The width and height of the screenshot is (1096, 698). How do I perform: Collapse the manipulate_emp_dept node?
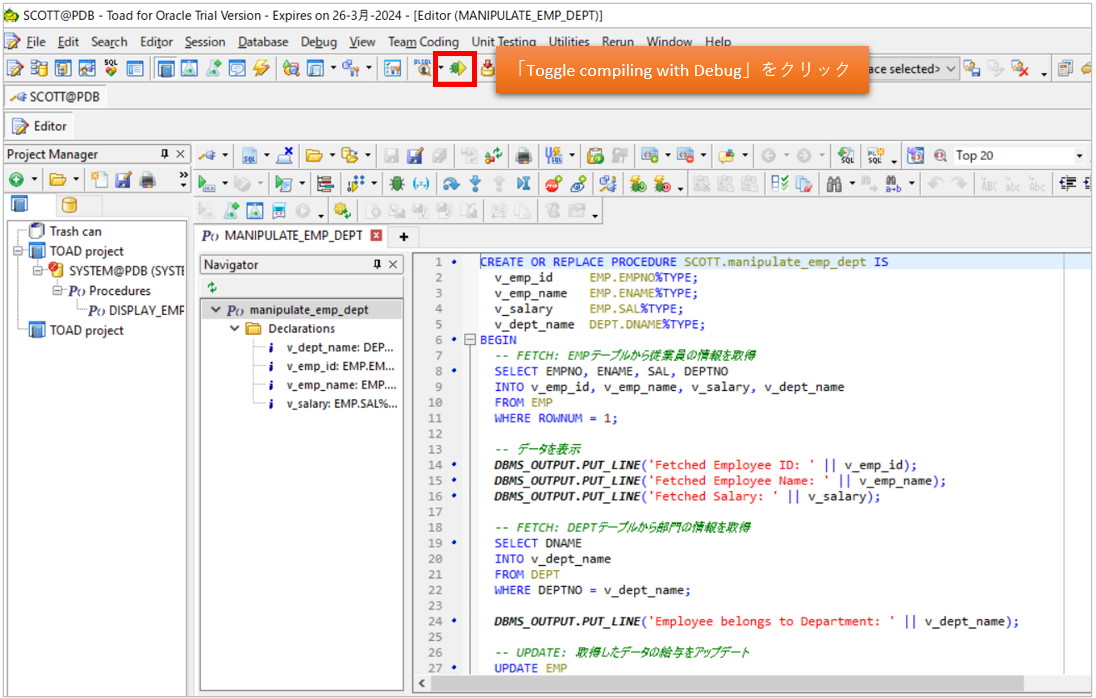coord(216,309)
